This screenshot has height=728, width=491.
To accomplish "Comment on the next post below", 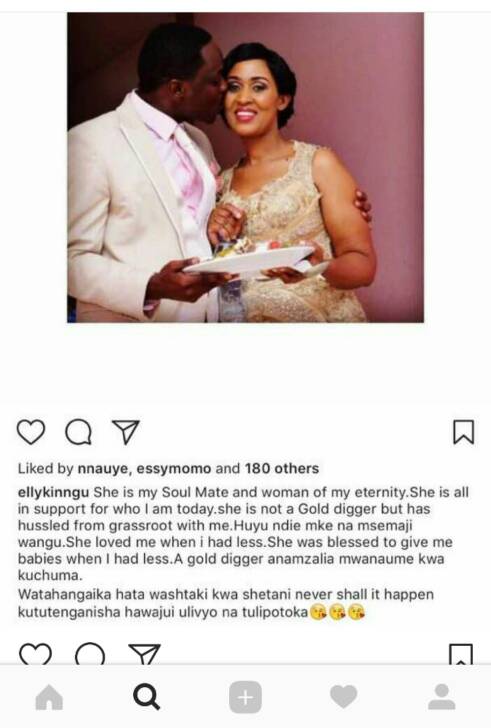I will [90, 654].
